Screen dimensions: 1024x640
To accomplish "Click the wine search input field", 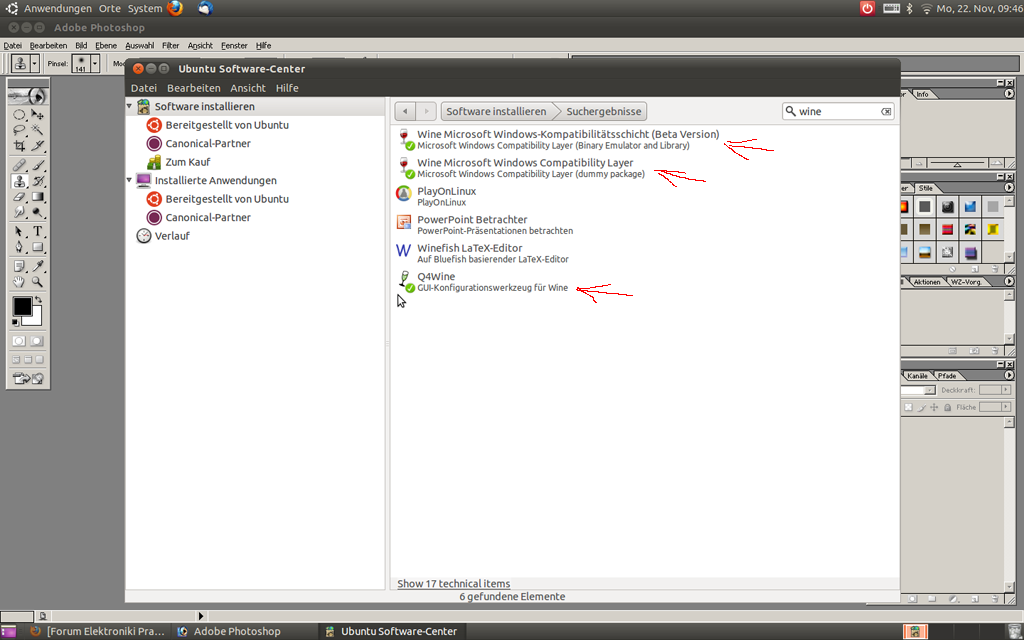I will point(836,111).
